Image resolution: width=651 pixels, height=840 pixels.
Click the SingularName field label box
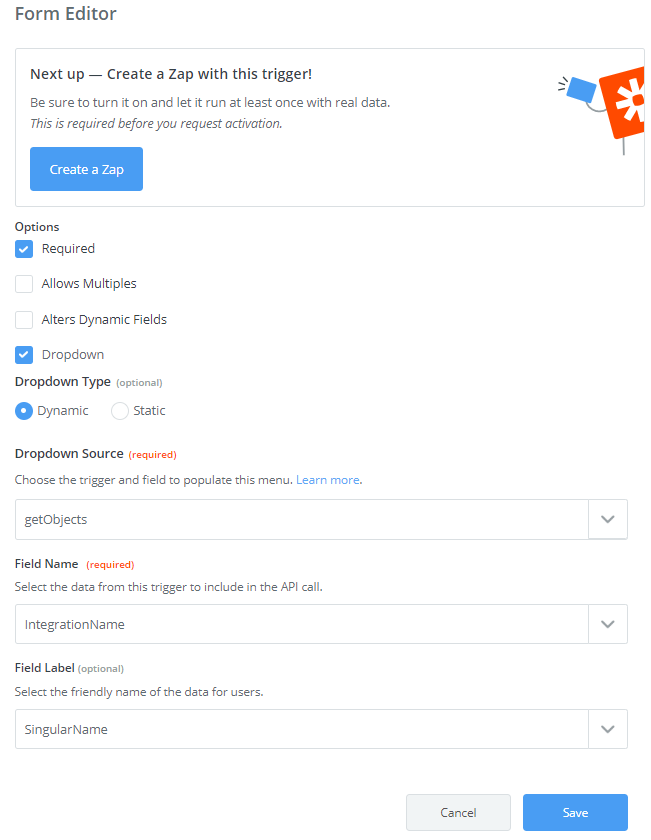pyautogui.click(x=302, y=729)
